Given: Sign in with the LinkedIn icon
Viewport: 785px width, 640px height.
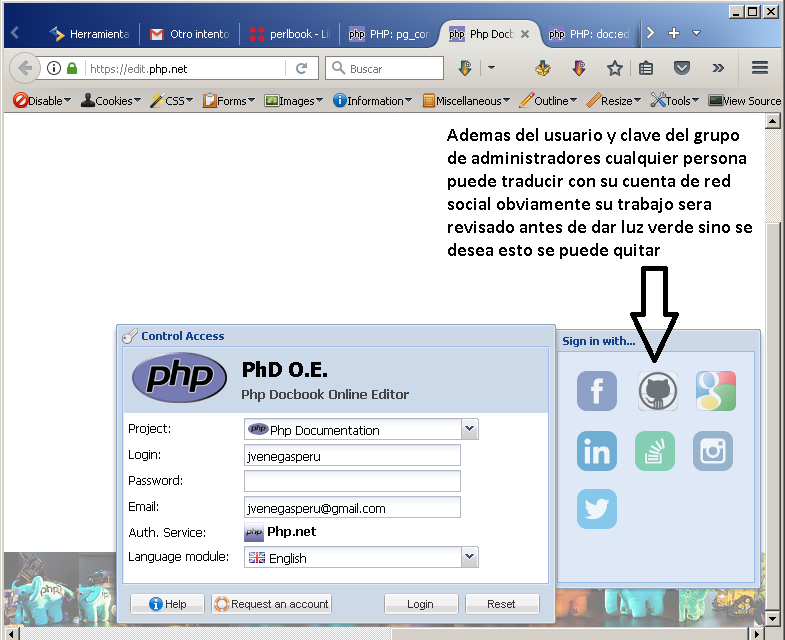Looking at the screenshot, I should click(597, 451).
